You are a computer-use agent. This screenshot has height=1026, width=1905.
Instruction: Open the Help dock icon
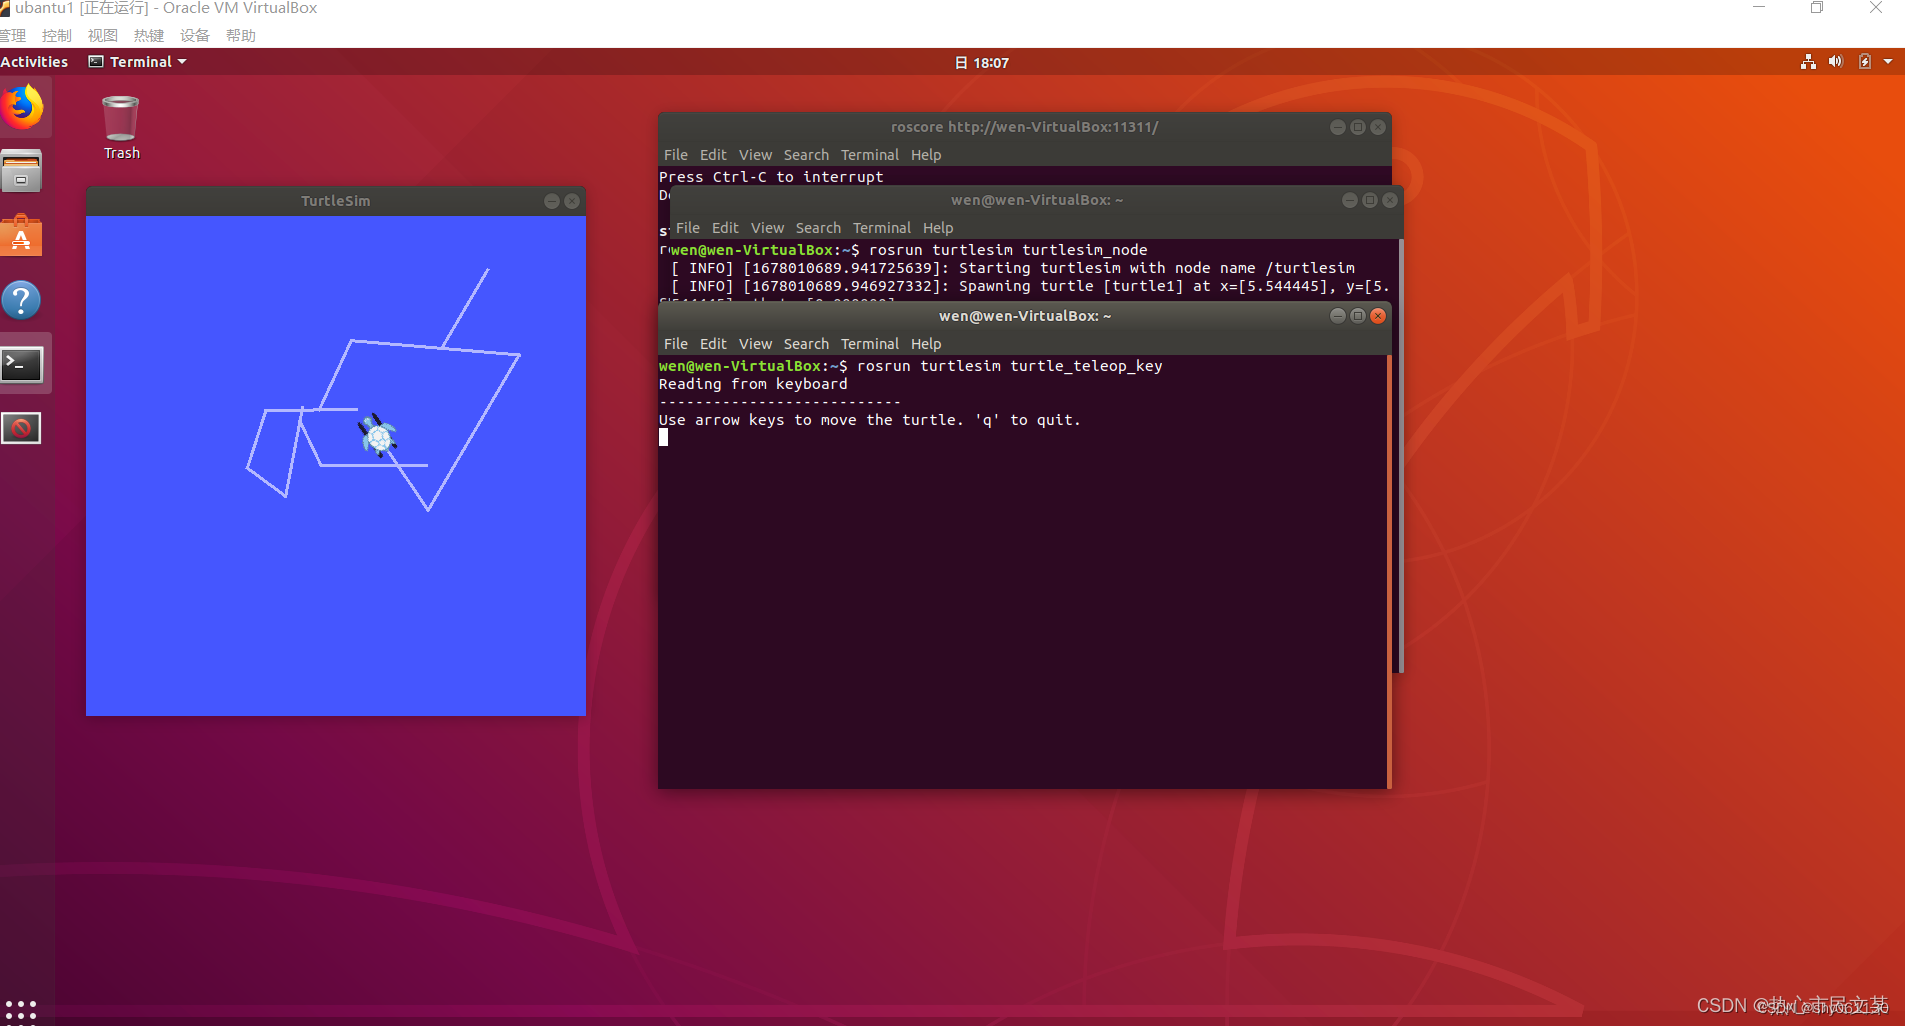(21, 300)
